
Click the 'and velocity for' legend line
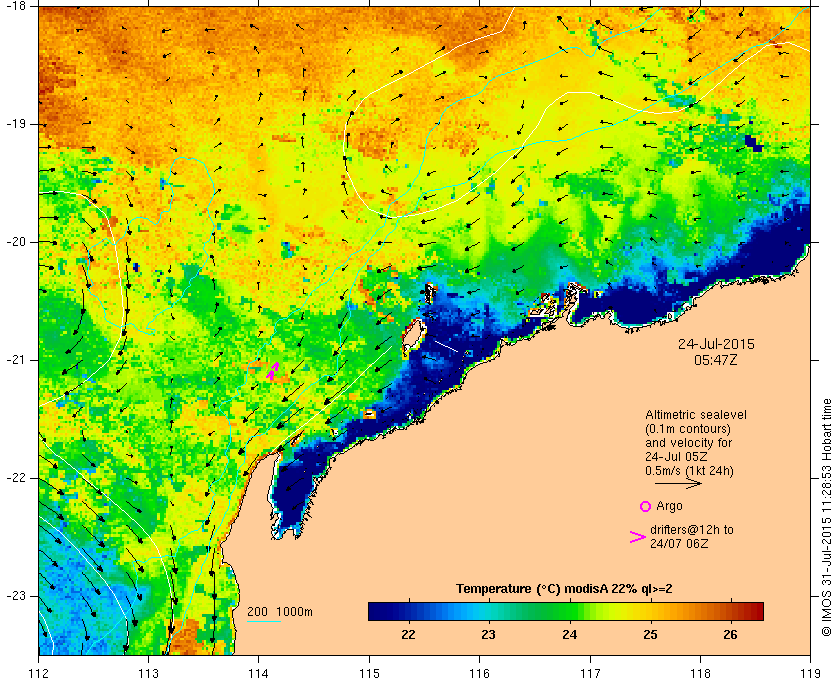688,443
